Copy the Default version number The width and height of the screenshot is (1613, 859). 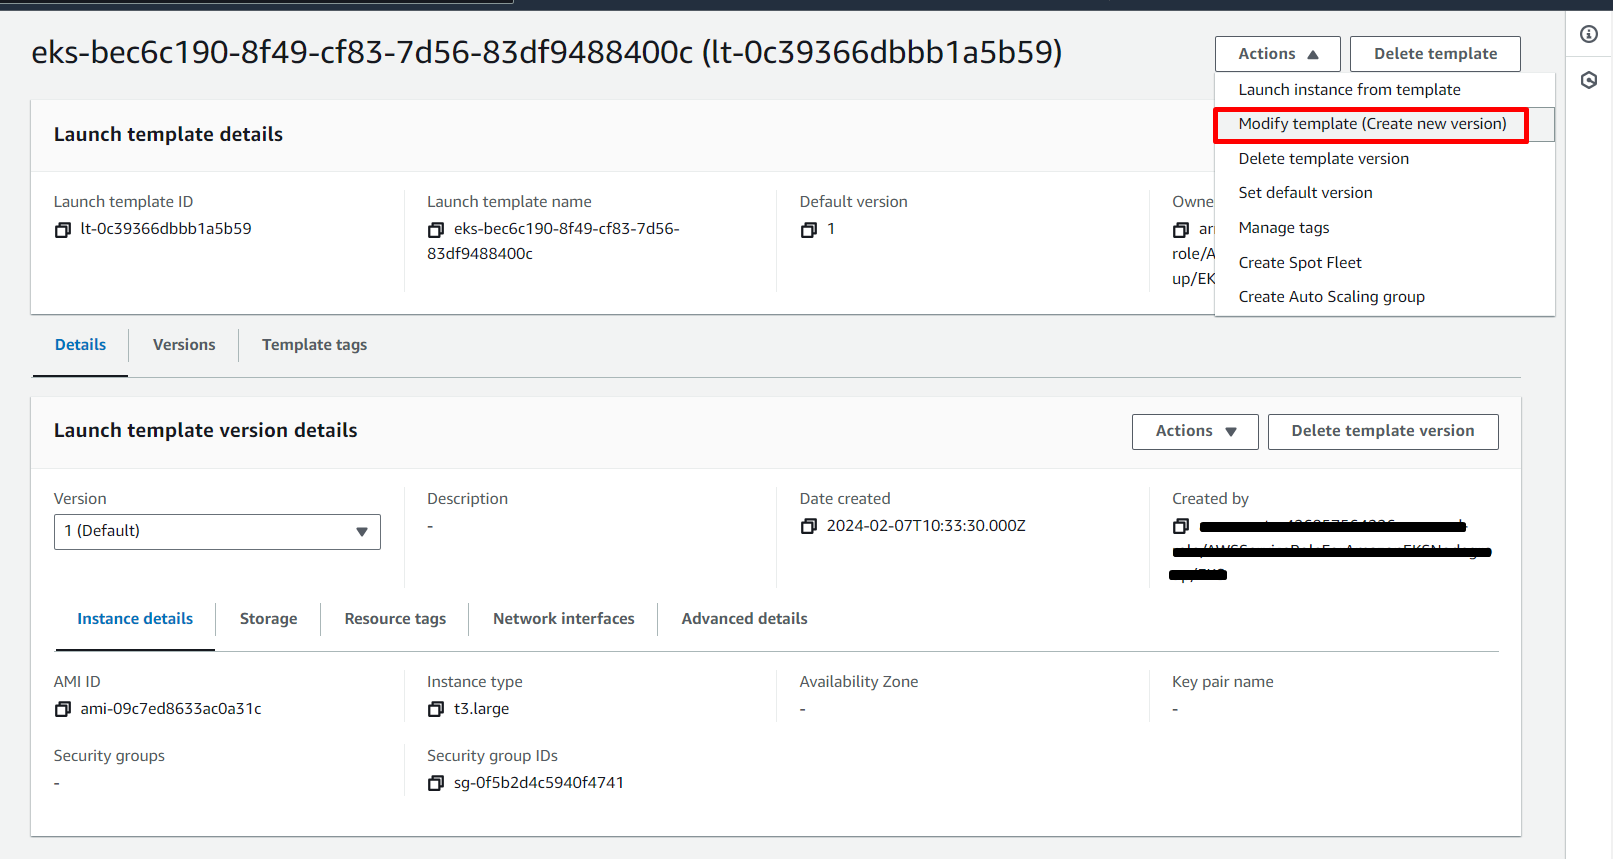pos(809,230)
